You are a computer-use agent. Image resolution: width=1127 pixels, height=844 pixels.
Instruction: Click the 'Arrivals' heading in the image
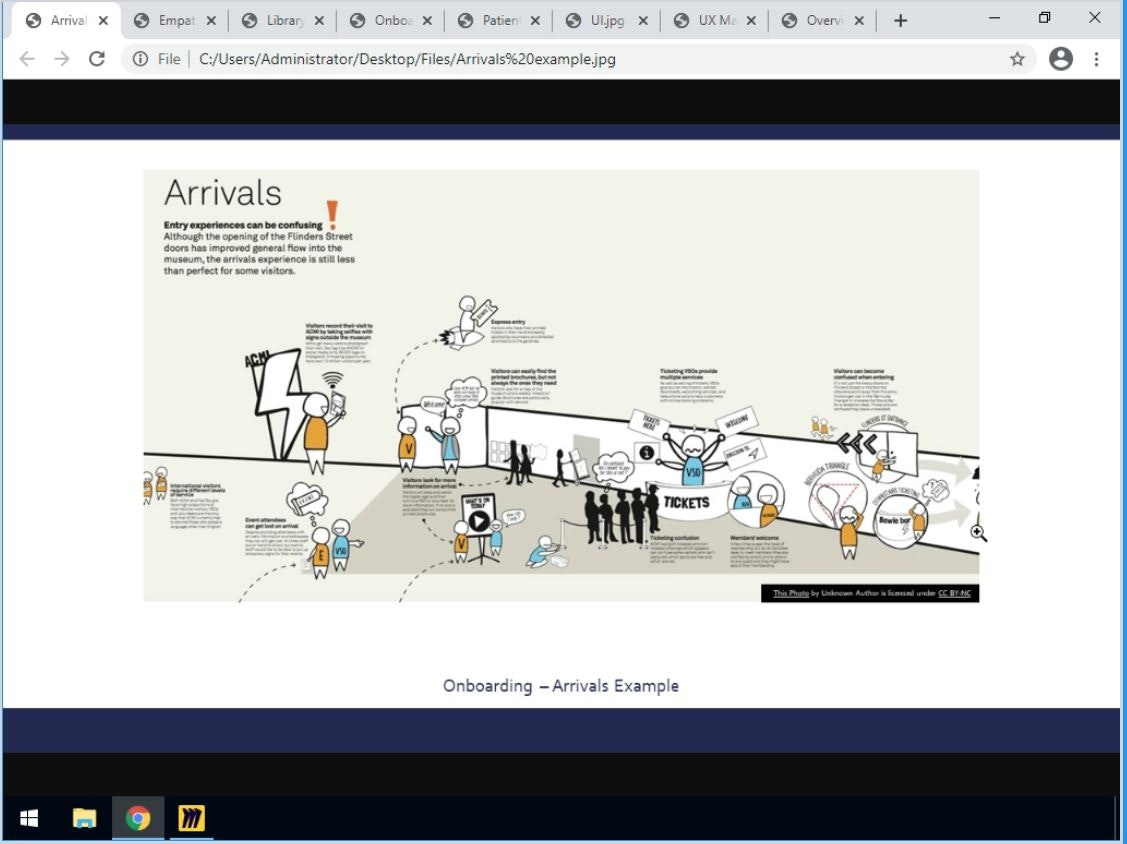pos(223,193)
